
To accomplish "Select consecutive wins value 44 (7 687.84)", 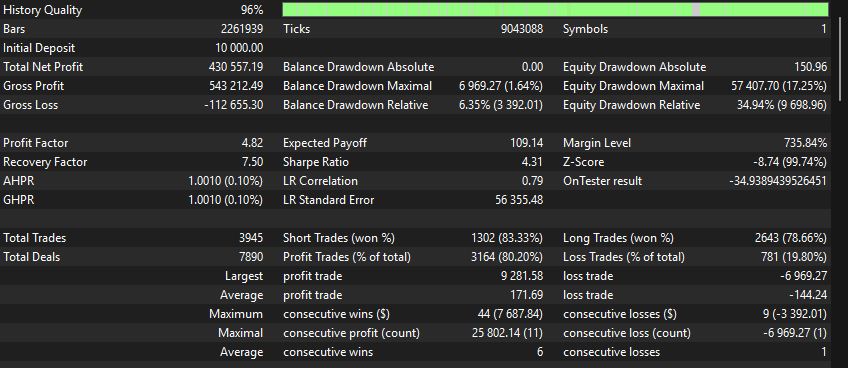I will 511,314.
